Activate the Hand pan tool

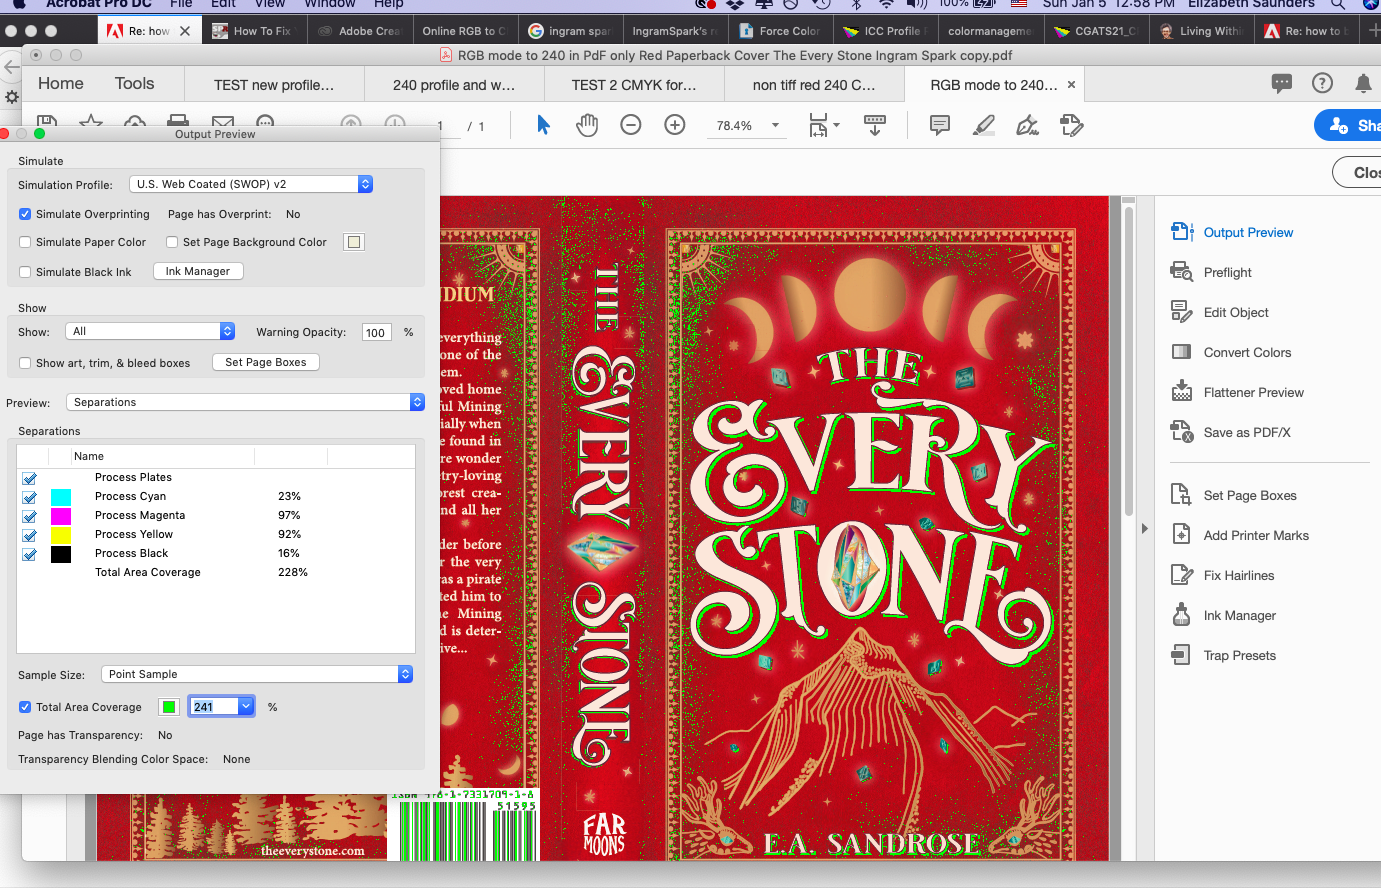[587, 125]
